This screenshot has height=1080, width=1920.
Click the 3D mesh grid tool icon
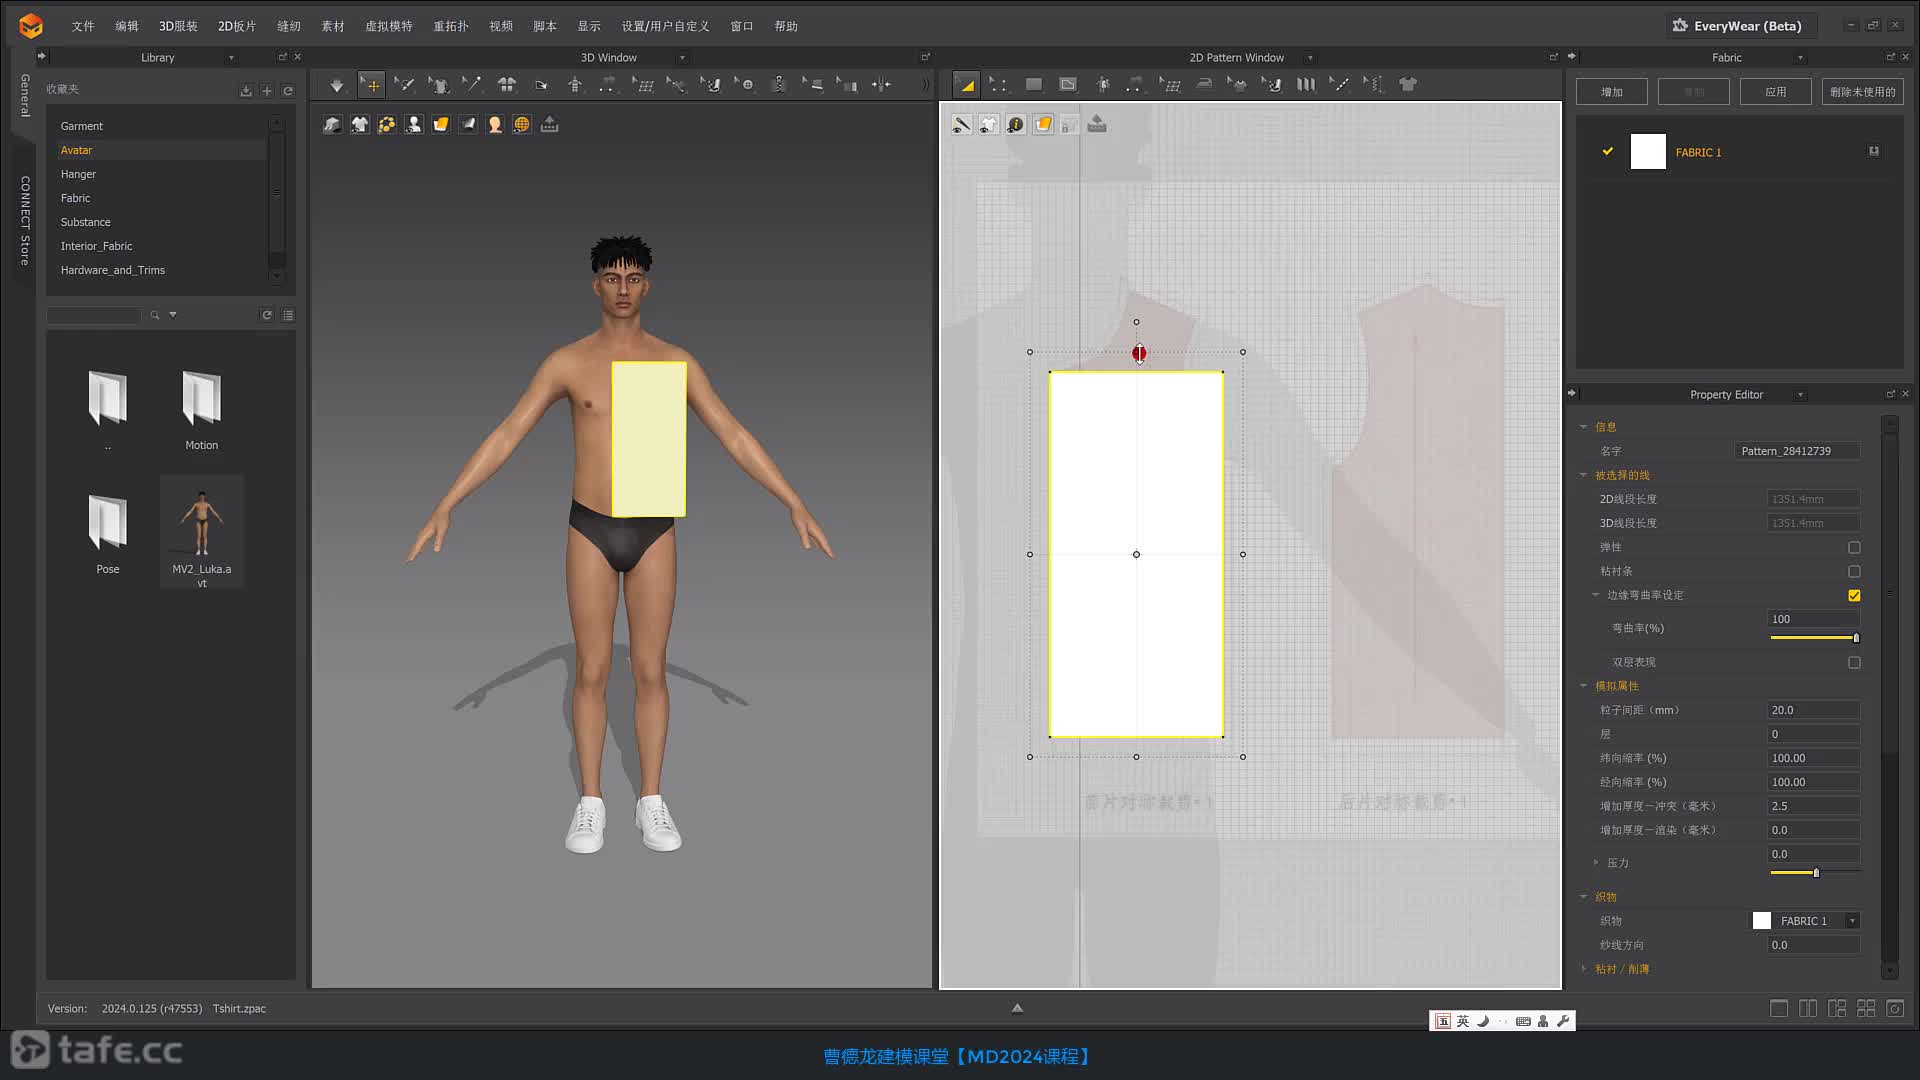(643, 85)
